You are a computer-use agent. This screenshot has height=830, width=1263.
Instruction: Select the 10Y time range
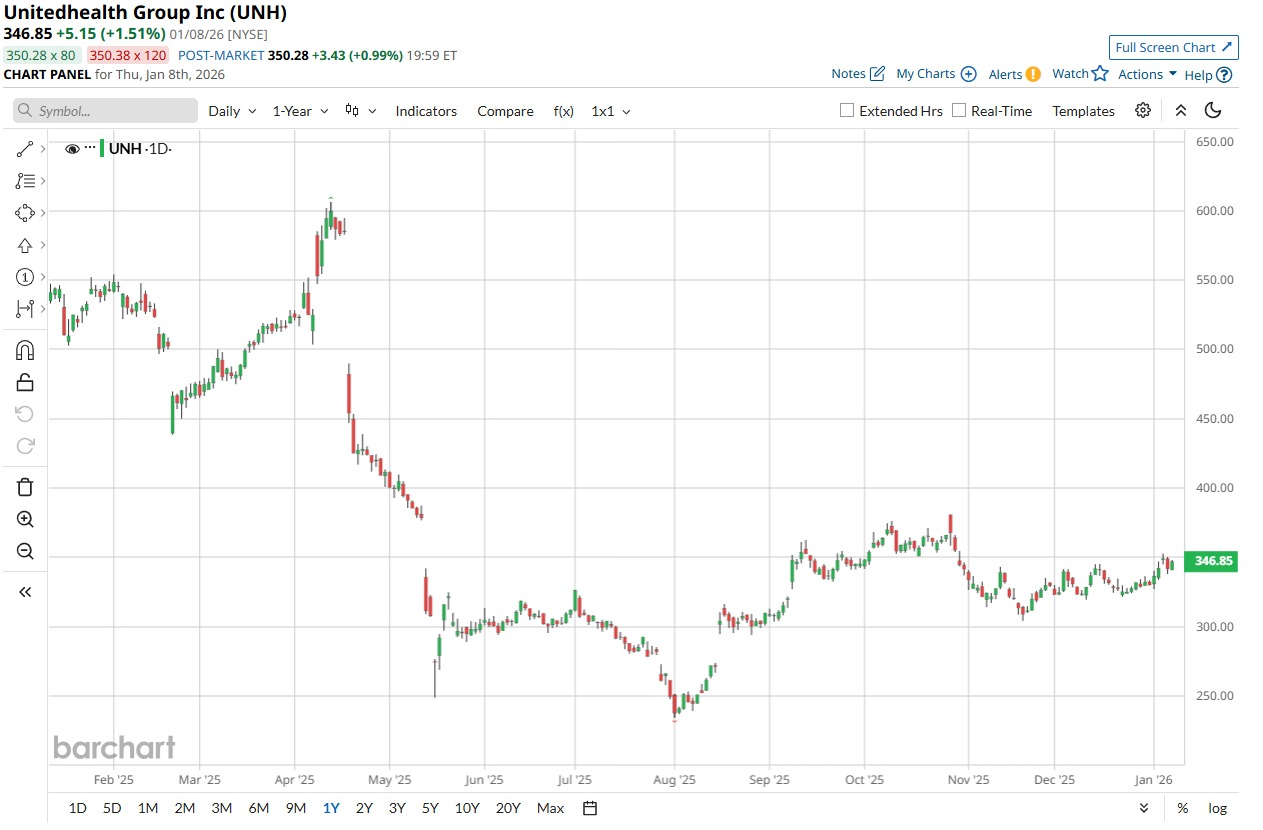[467, 808]
